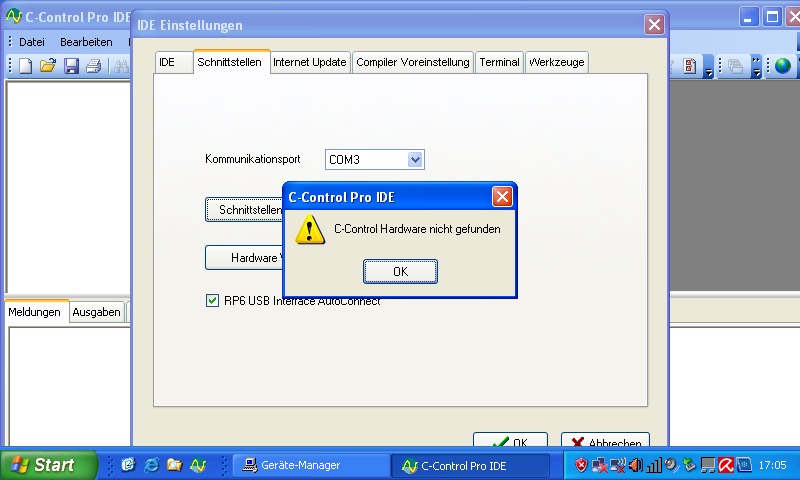
Task: Switch to the Internet Update tab
Action: click(310, 62)
